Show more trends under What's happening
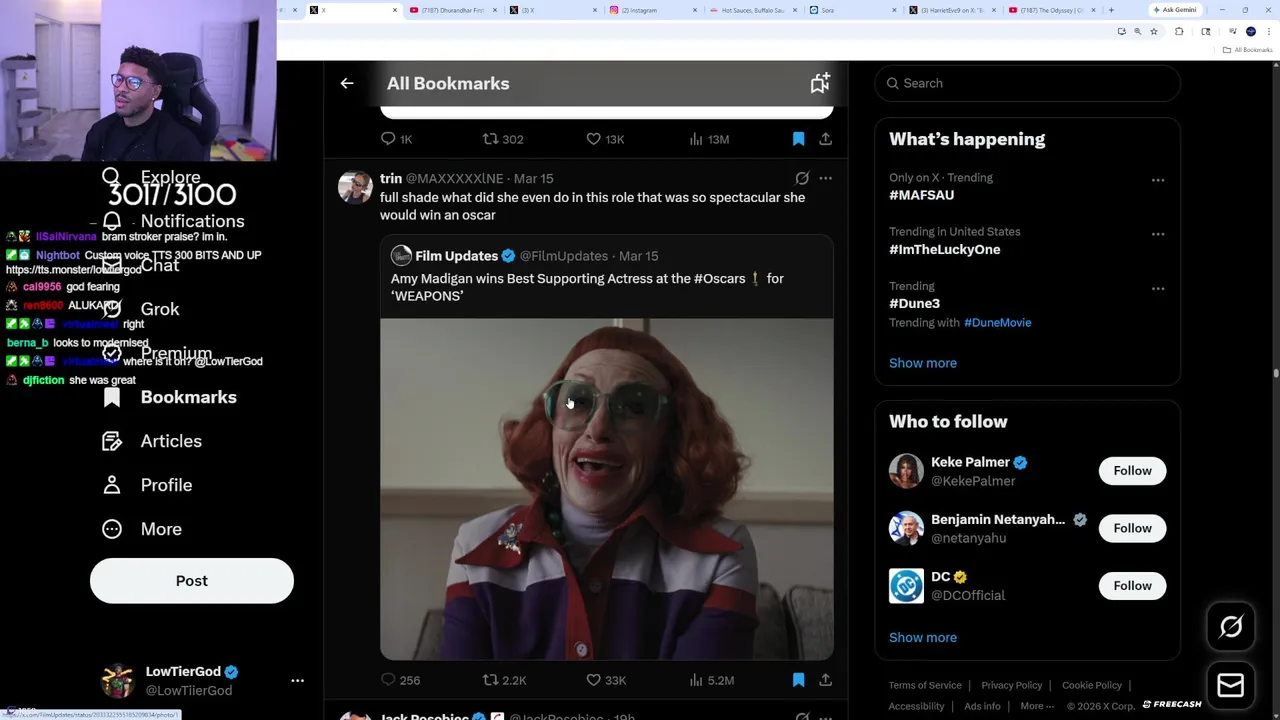 click(x=923, y=363)
